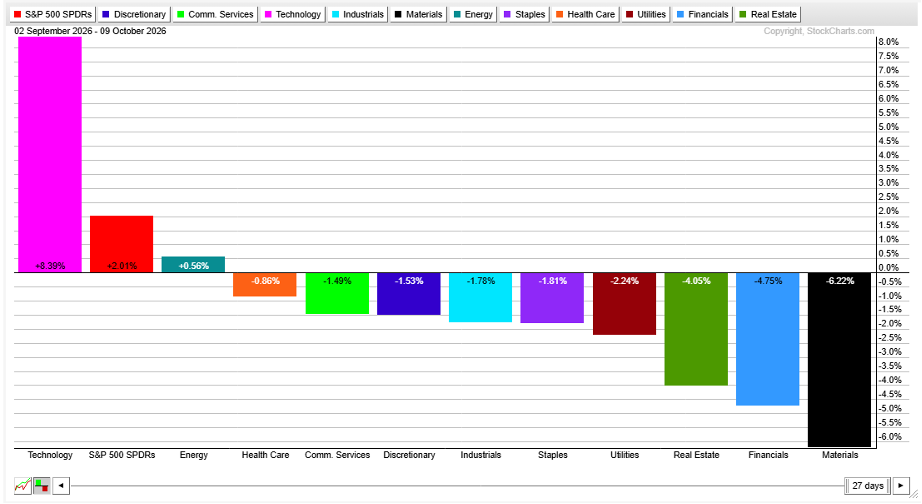Toggle the Health Care legend button
The width and height of the screenshot is (922, 504).
click(x=585, y=14)
